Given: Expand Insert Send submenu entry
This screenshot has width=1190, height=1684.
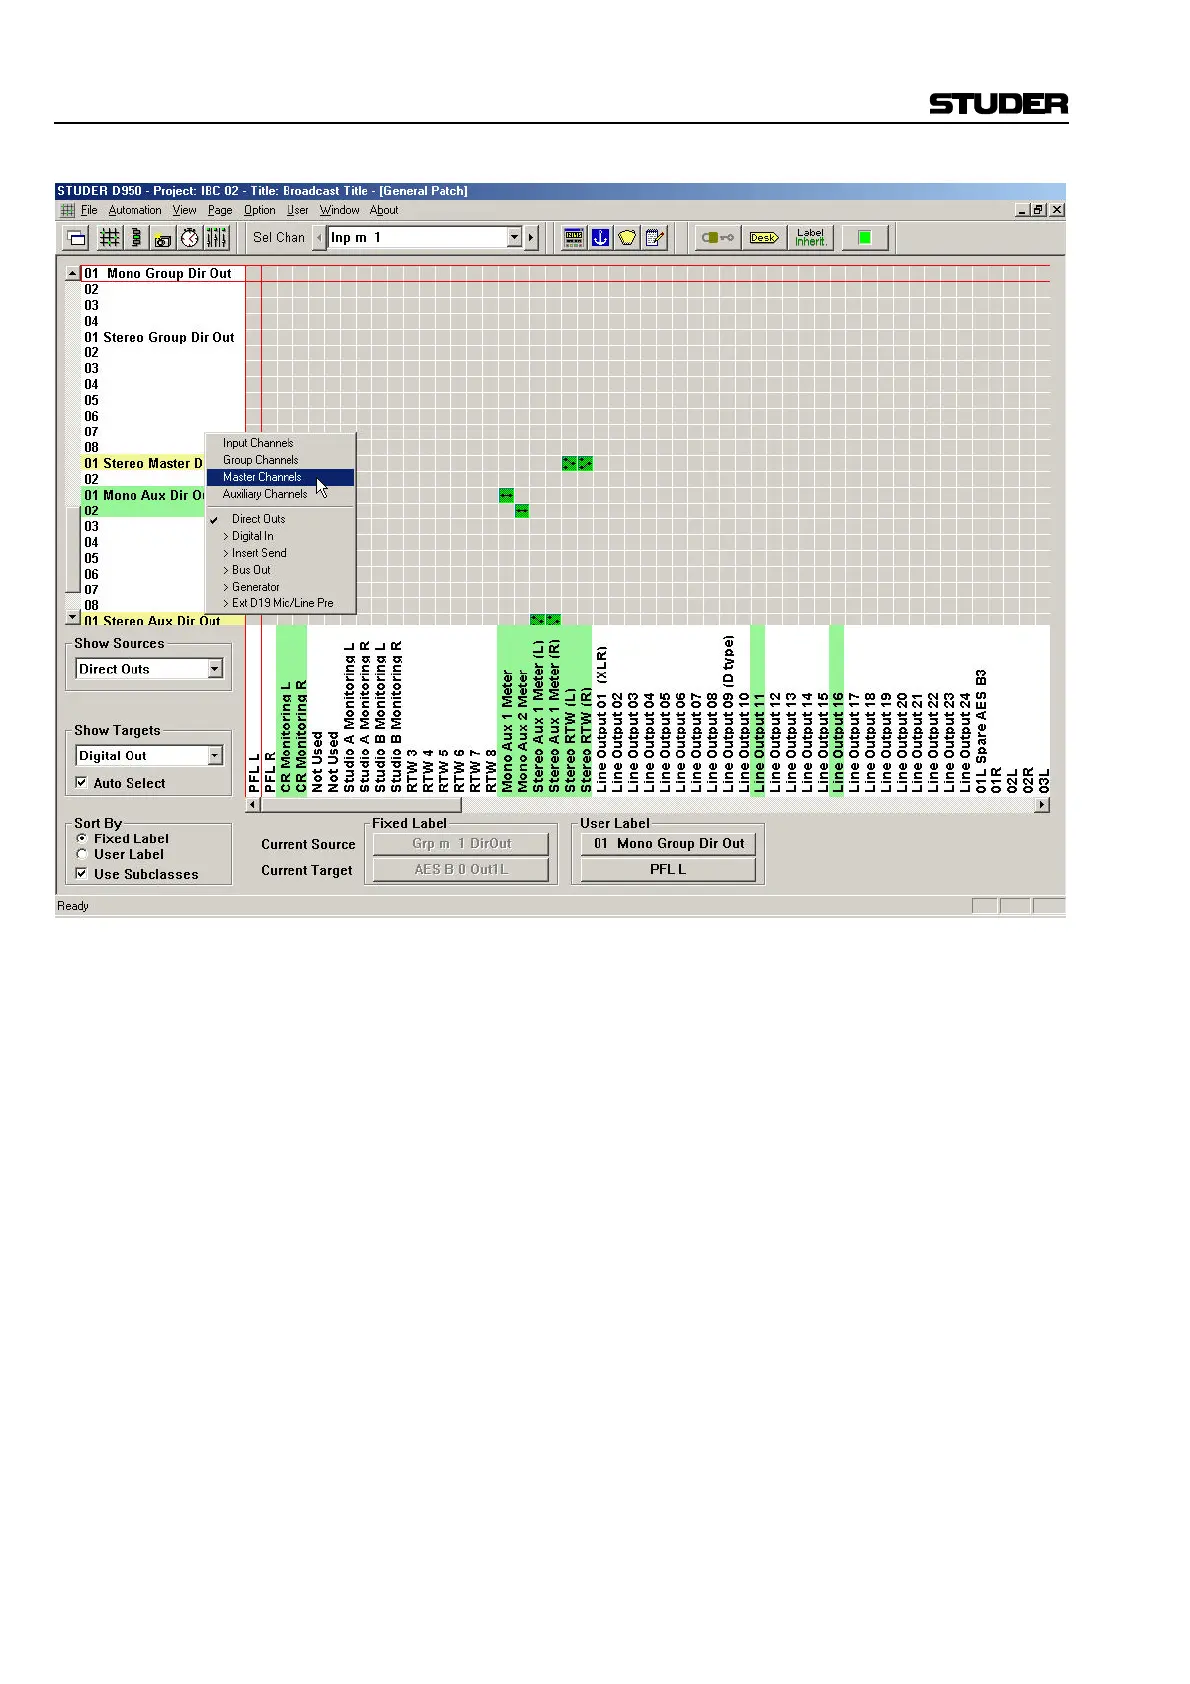Looking at the screenshot, I should (280, 553).
